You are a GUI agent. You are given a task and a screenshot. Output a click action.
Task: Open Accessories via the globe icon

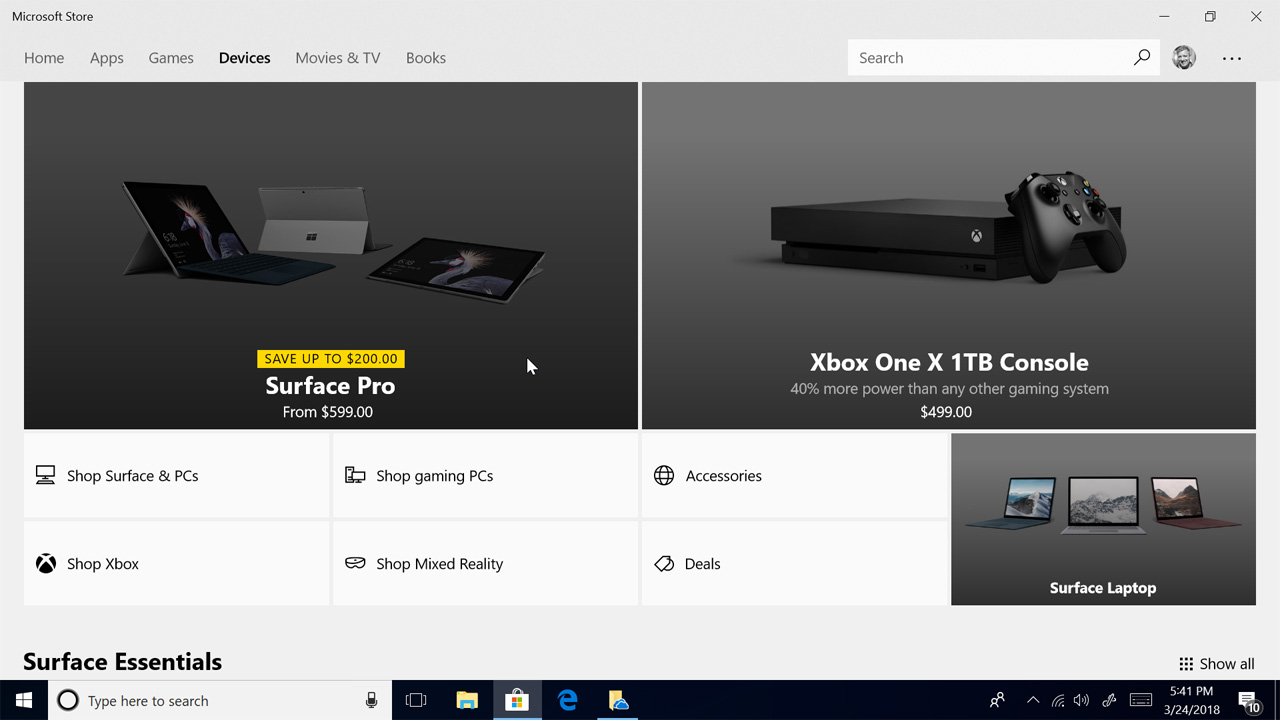[x=664, y=475]
